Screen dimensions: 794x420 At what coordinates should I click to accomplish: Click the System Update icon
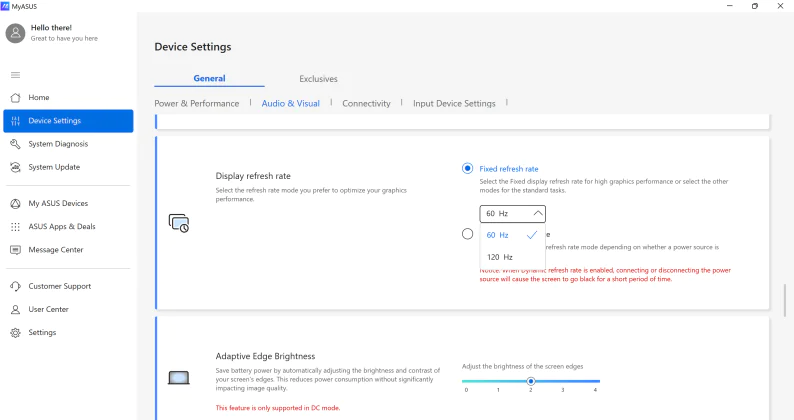[16, 167]
